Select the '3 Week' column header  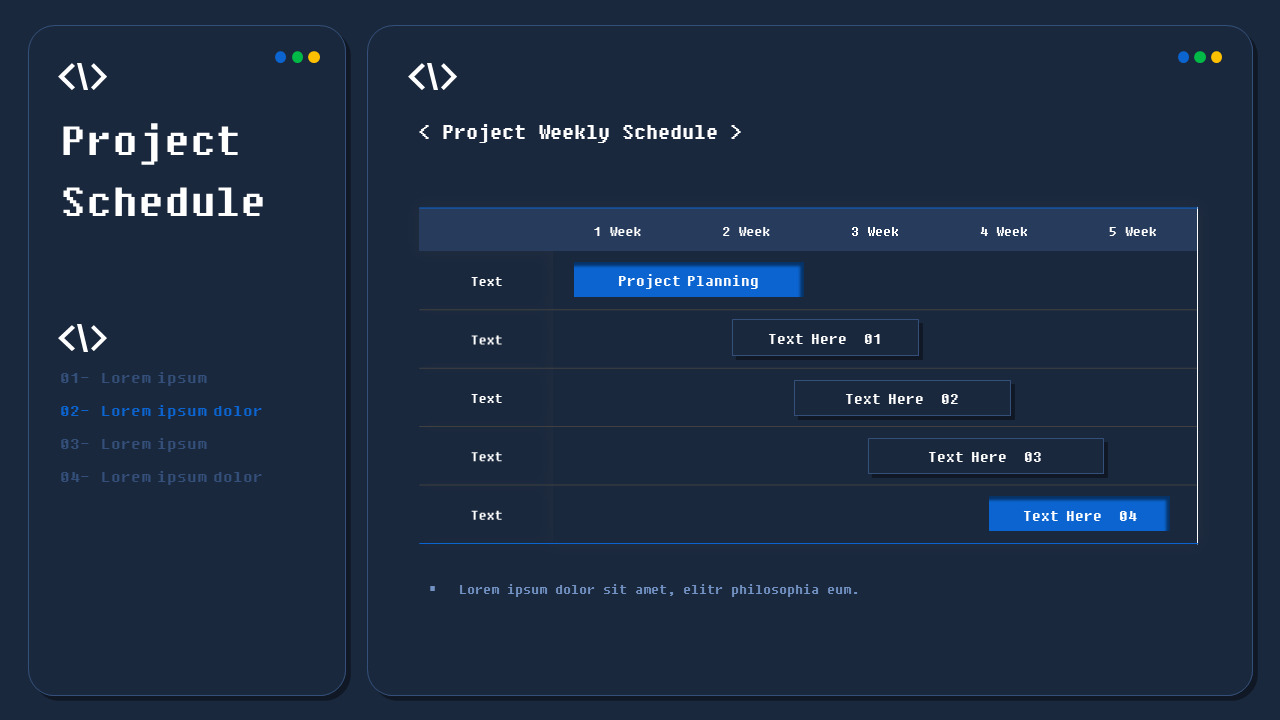(875, 231)
